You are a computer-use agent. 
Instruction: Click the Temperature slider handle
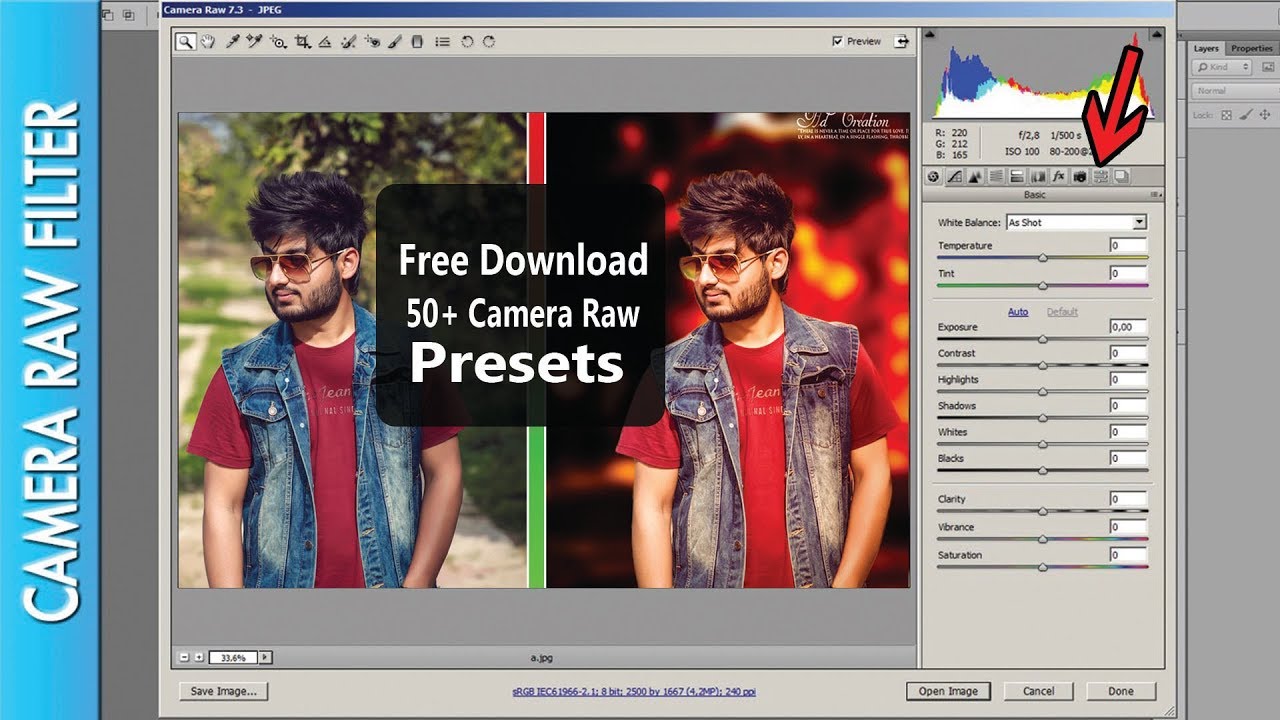coord(1043,258)
